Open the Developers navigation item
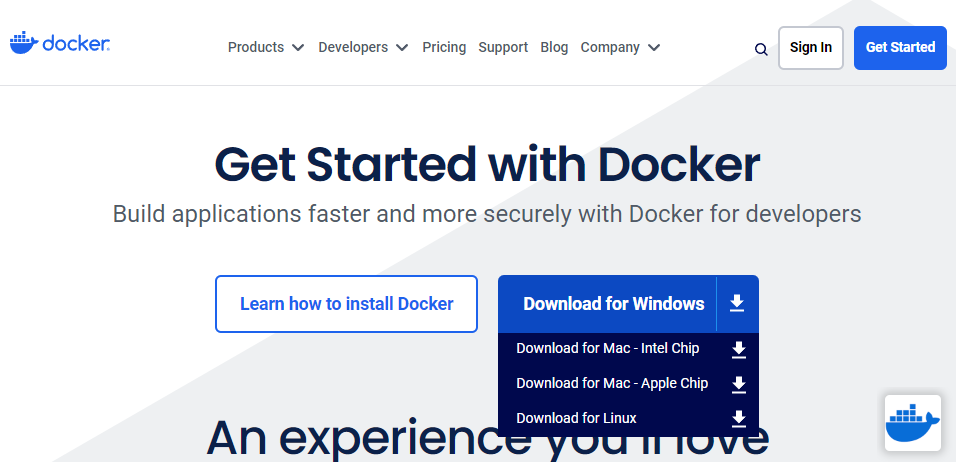Viewport: 956px width, 462px height. click(x=353, y=48)
